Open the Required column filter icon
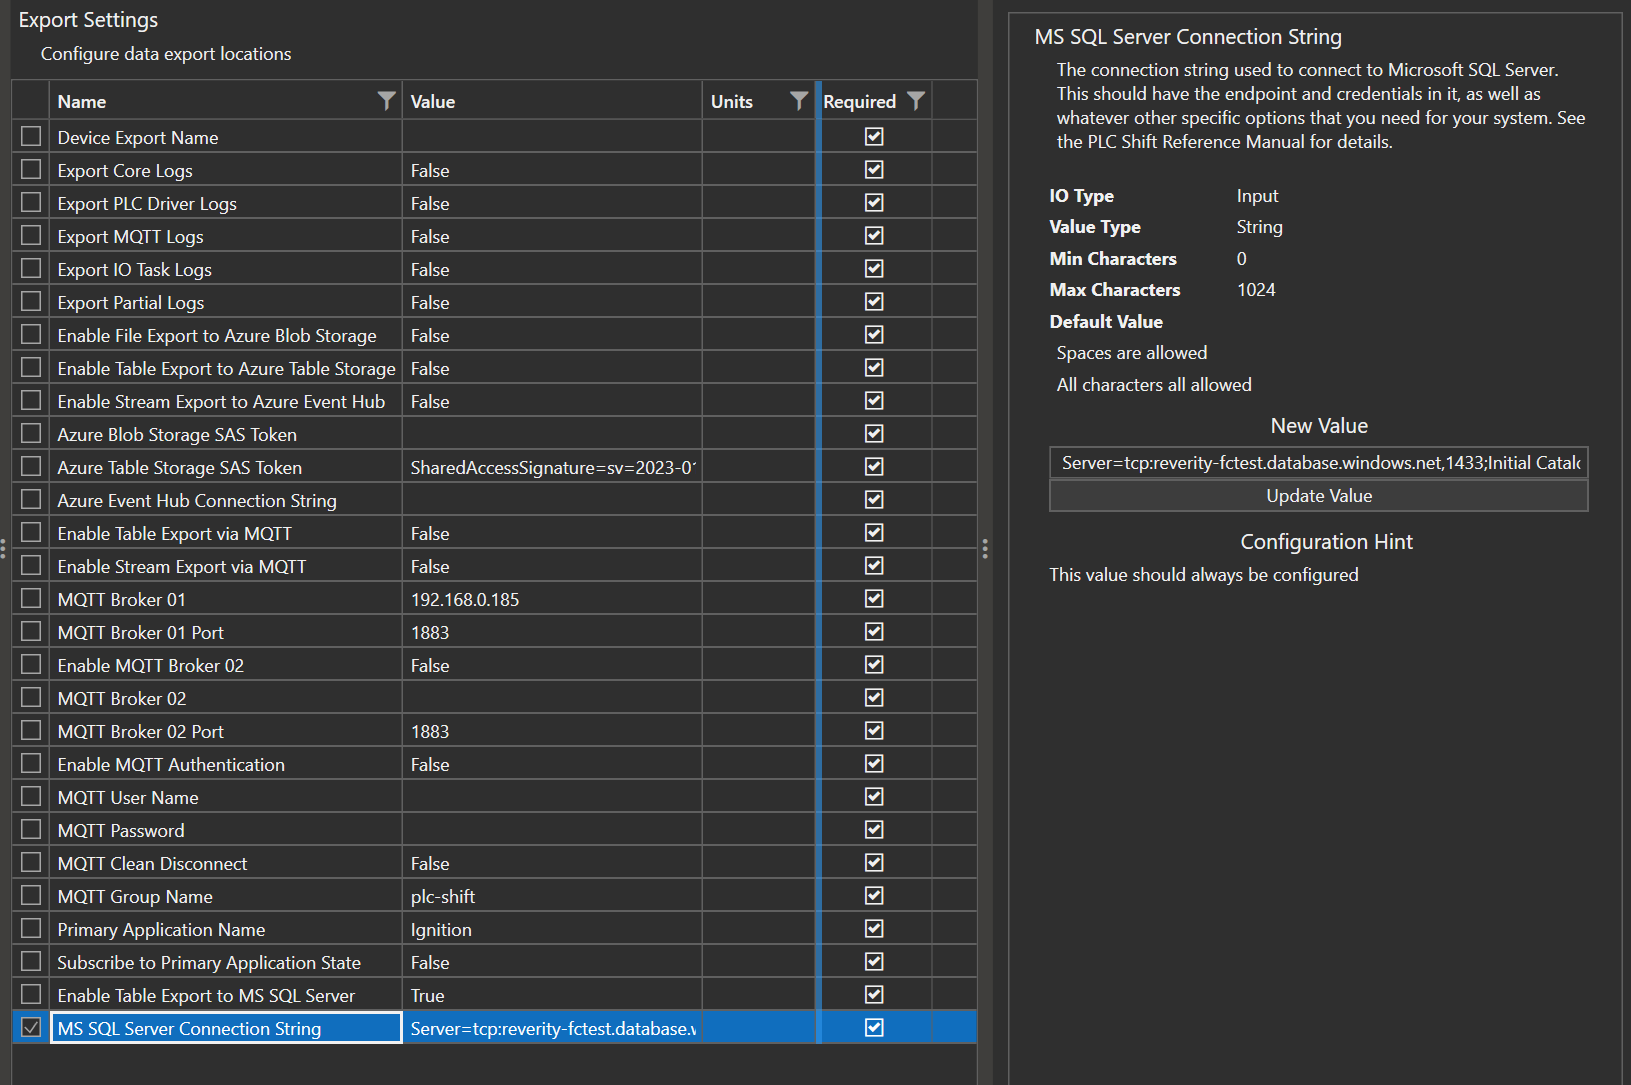This screenshot has height=1085, width=1631. tap(915, 101)
